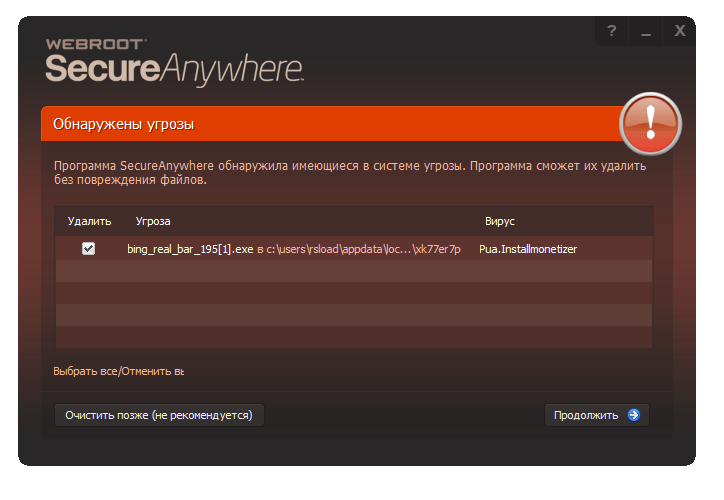Viewport: 724px width, 500px height.
Task: Click the red exclamation alert icon
Action: tap(650, 123)
